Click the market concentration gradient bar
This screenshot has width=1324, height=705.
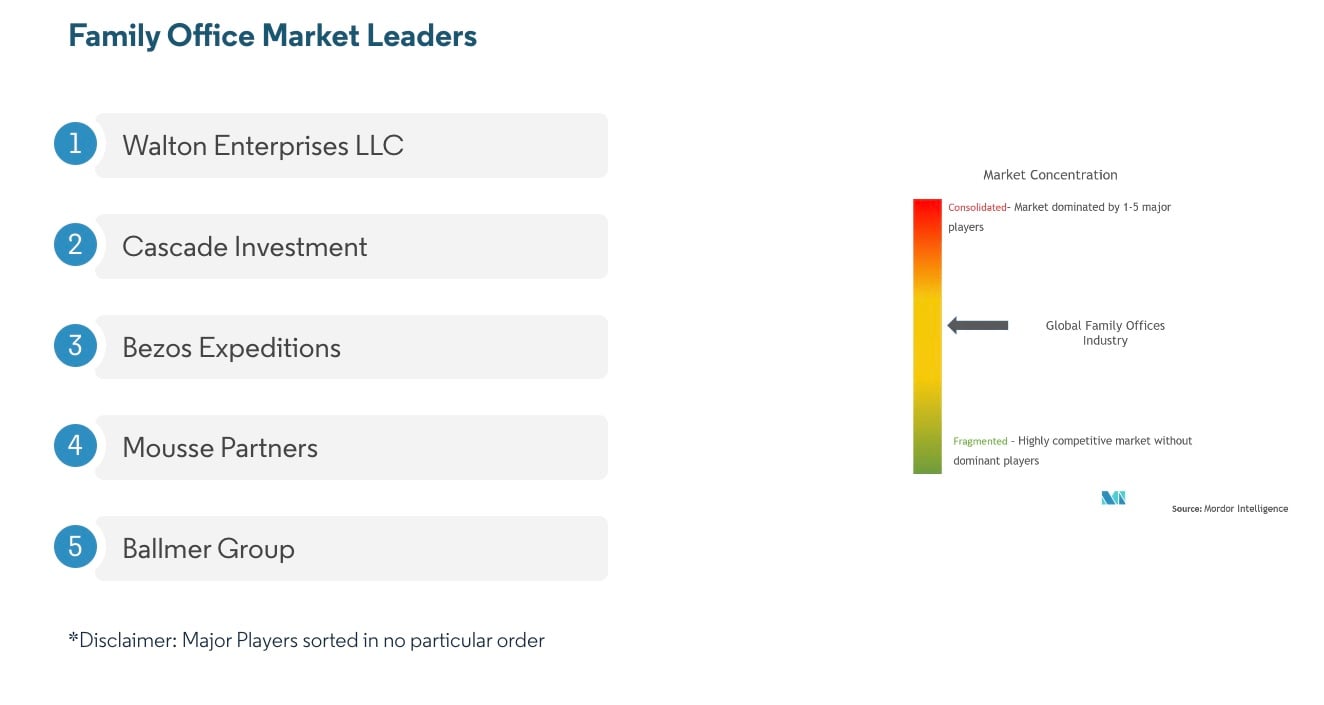927,336
